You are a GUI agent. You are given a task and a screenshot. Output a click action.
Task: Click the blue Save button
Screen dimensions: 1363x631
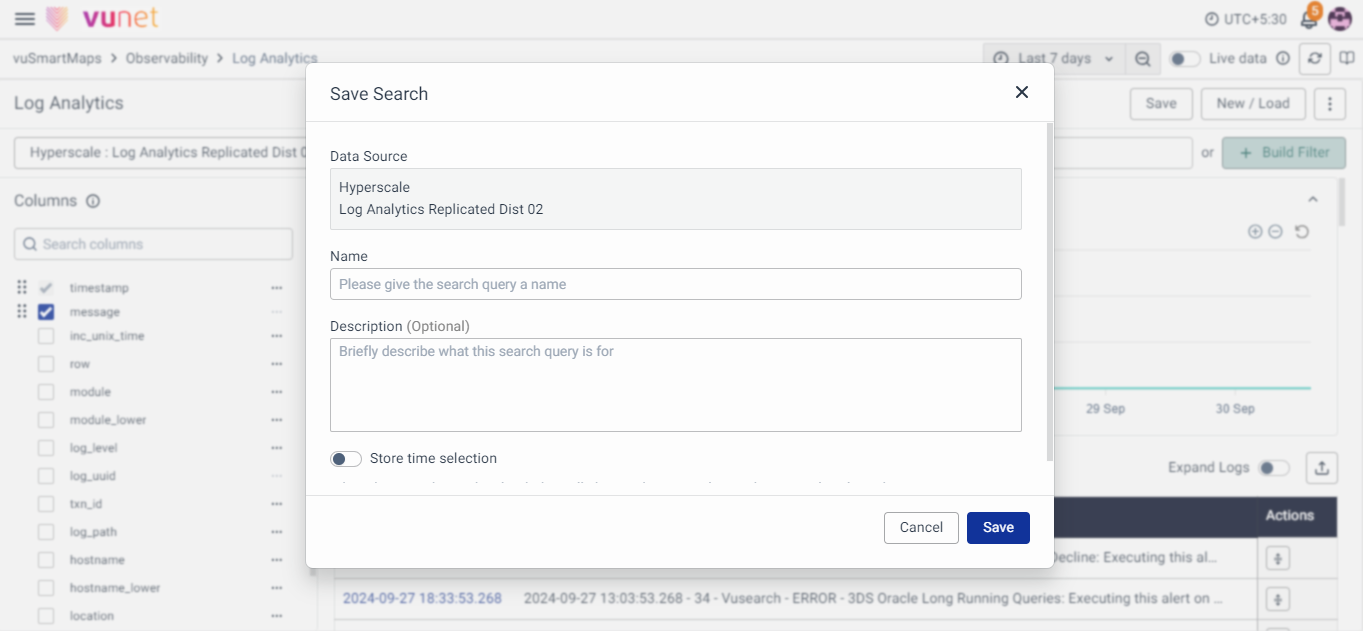[x=997, y=528]
